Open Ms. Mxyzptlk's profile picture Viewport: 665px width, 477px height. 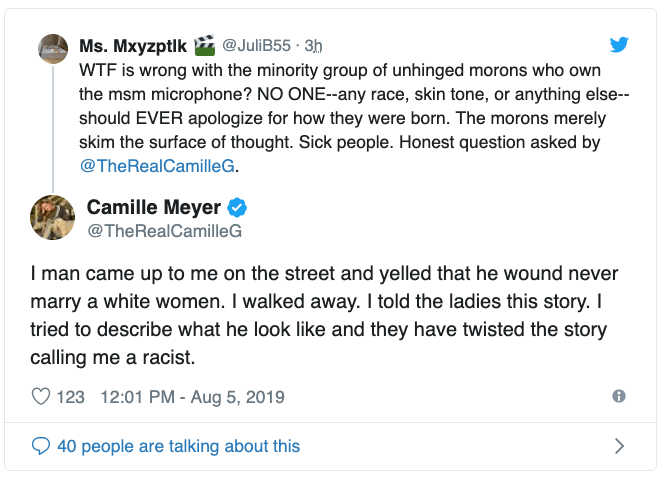point(52,47)
